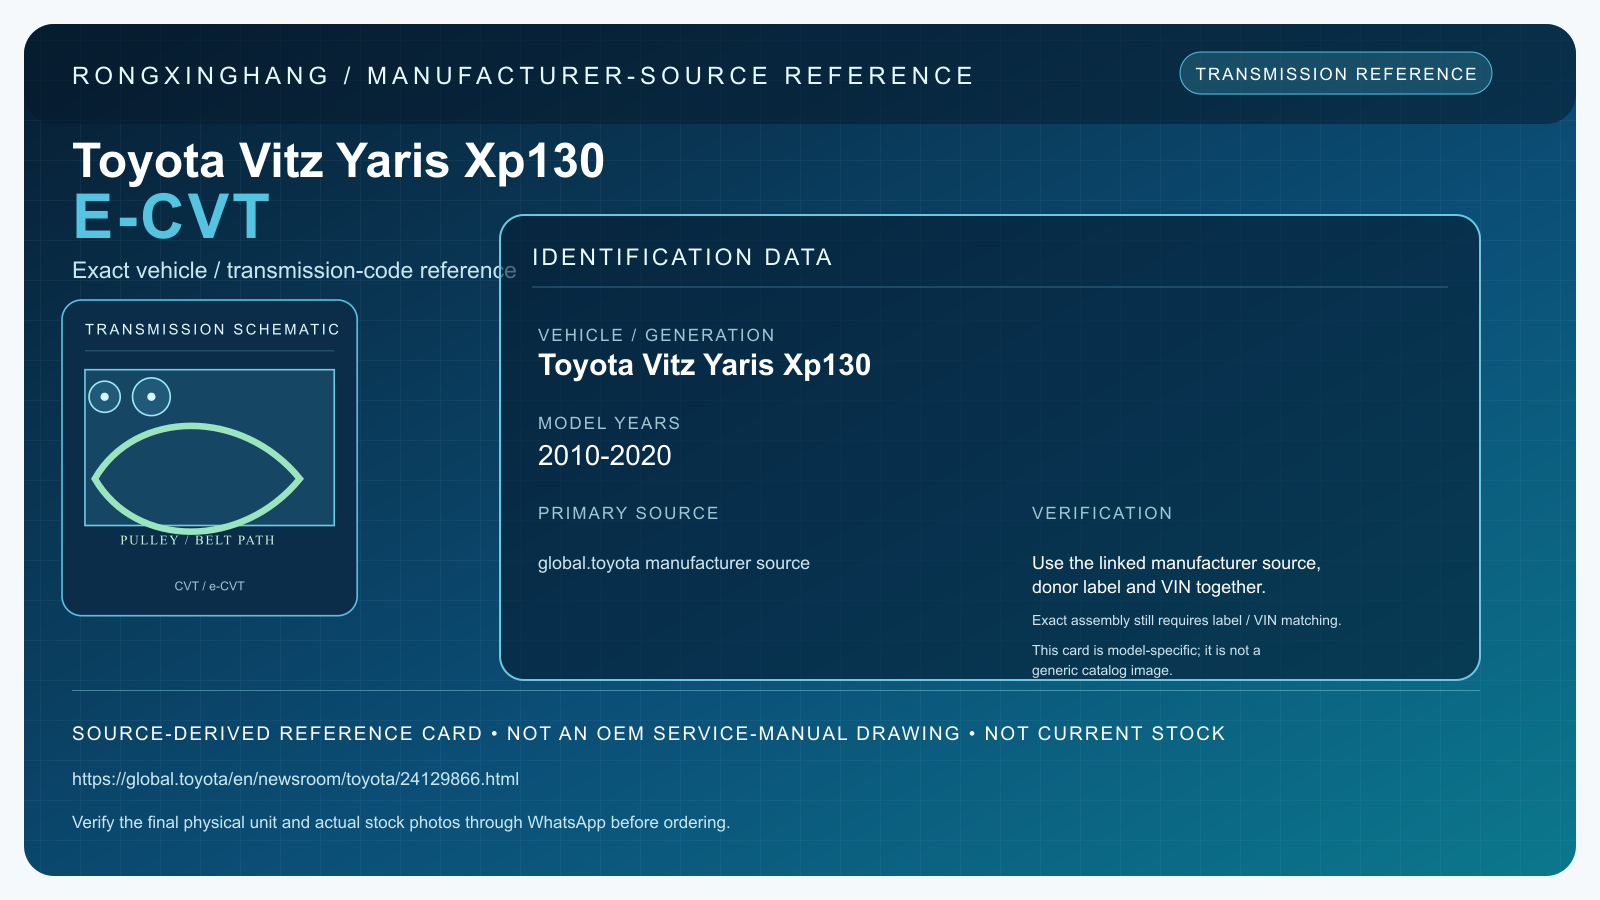This screenshot has width=1600, height=900.
Task: Click the "PULLEY / BELT PATH" caption
Action: pos(198,540)
